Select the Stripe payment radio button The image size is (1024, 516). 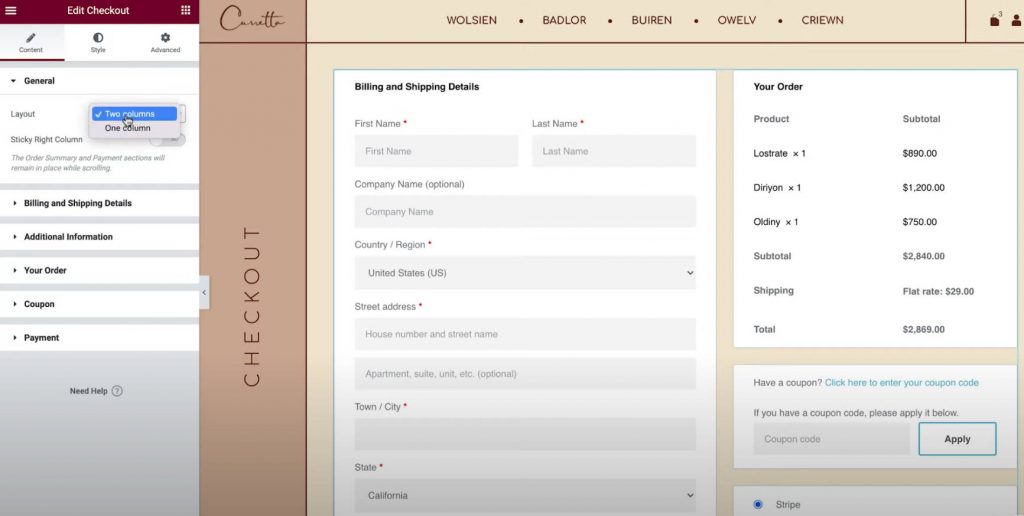[757, 504]
